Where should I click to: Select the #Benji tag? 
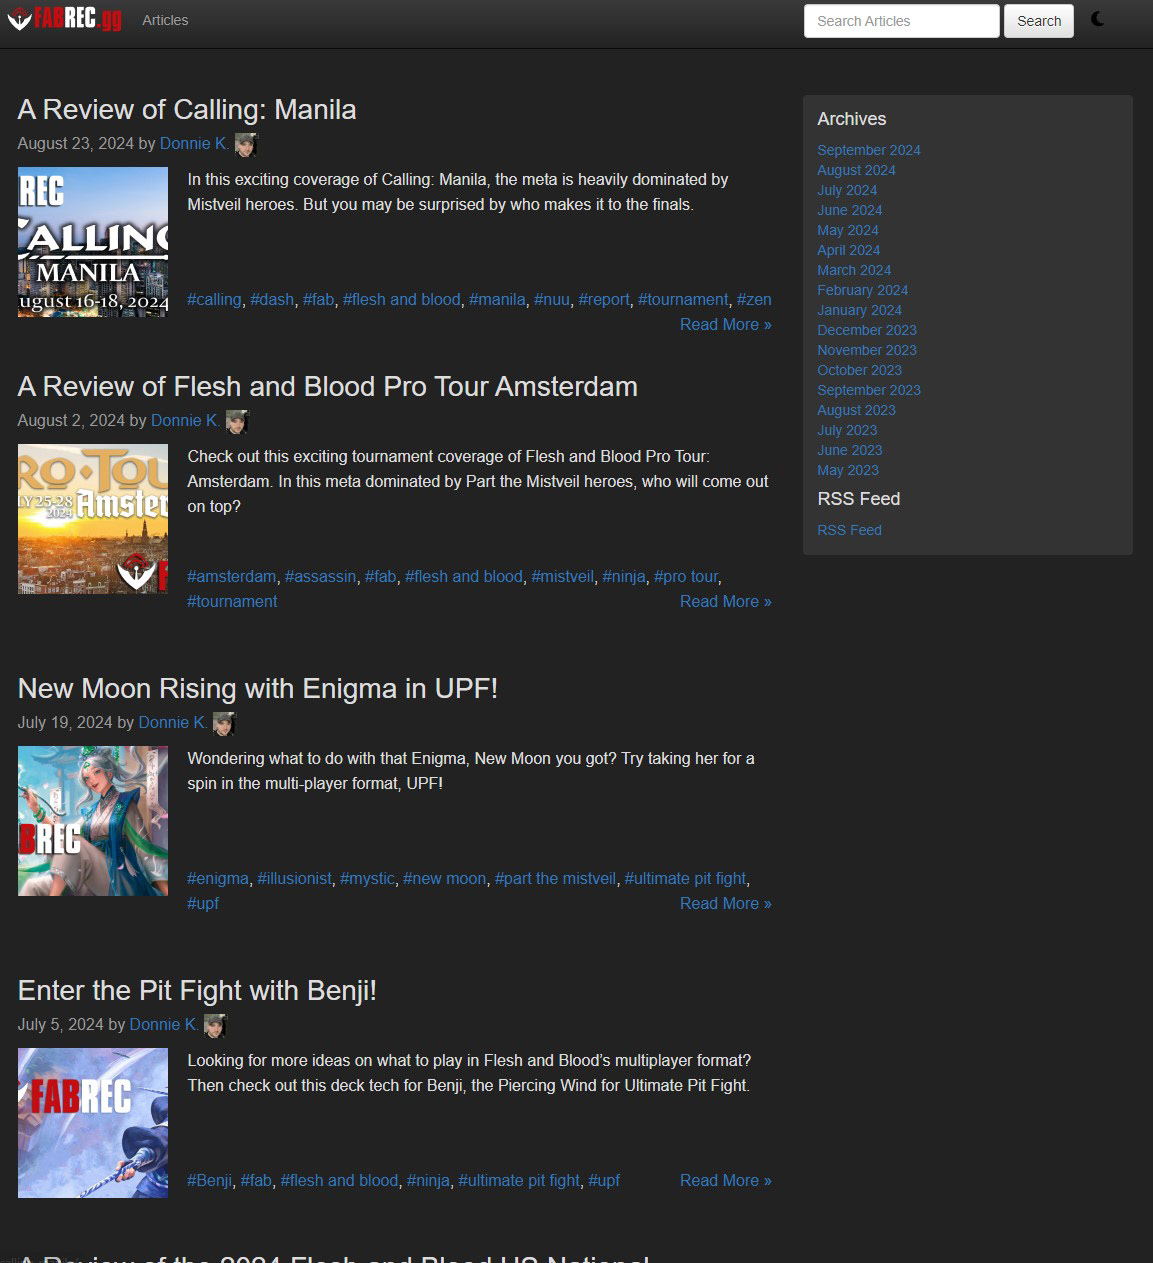(210, 1180)
